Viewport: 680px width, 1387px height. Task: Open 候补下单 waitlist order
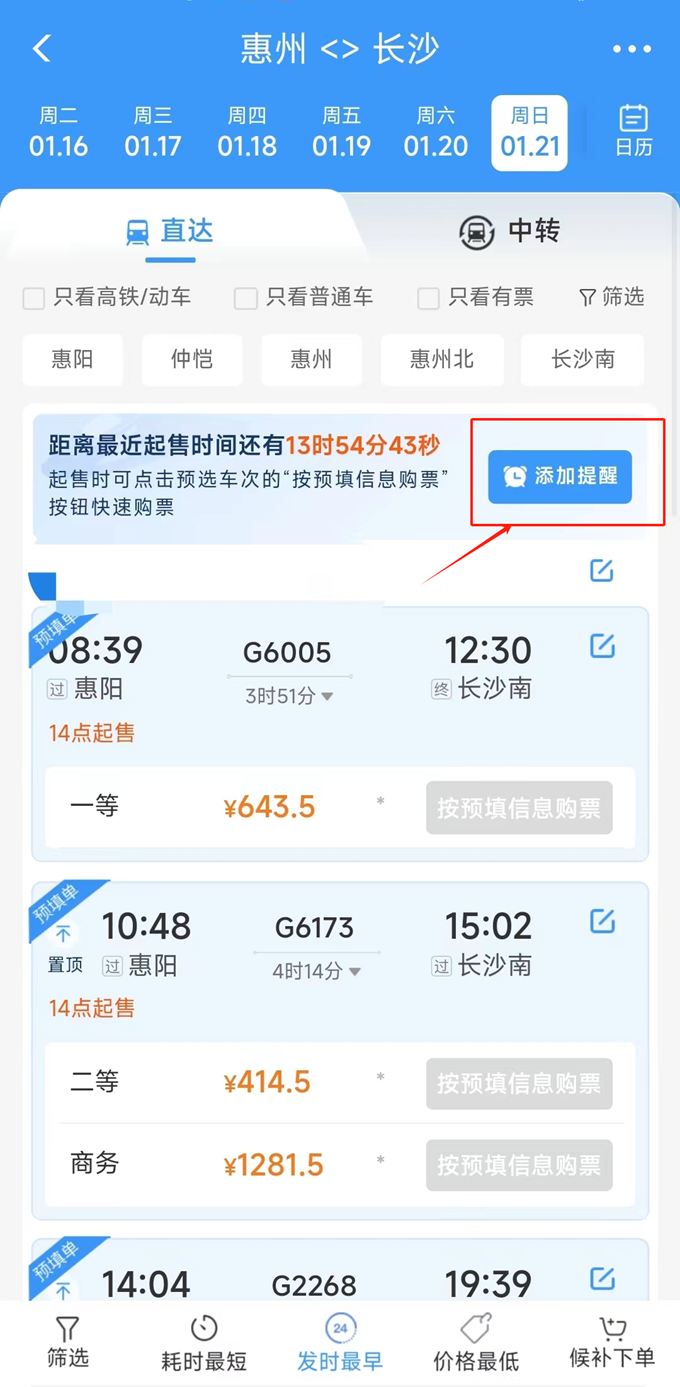click(x=612, y=1342)
